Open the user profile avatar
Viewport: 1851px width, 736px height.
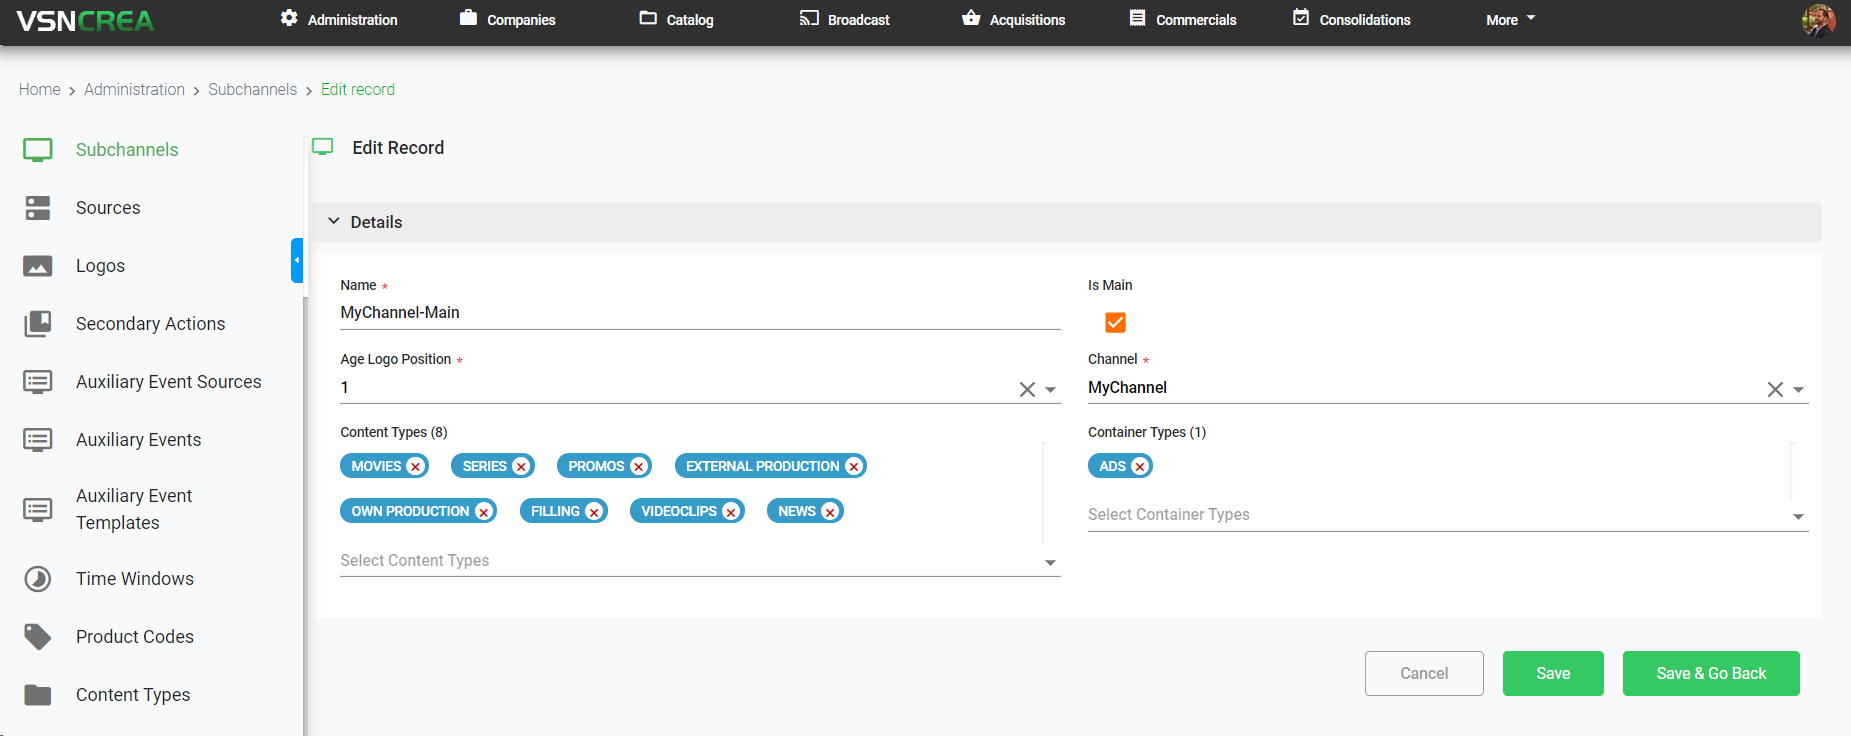1817,20
